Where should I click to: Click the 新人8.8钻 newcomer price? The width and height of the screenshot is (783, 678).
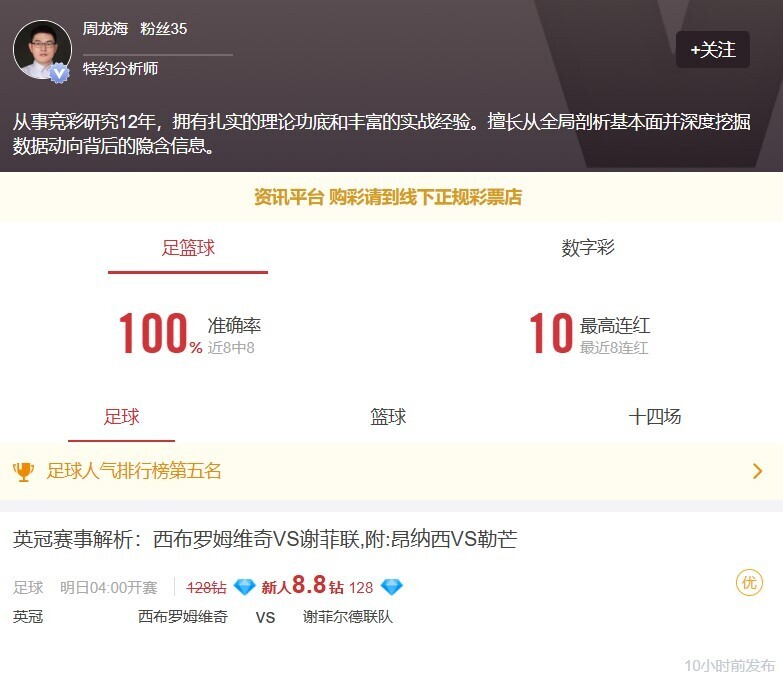click(303, 585)
